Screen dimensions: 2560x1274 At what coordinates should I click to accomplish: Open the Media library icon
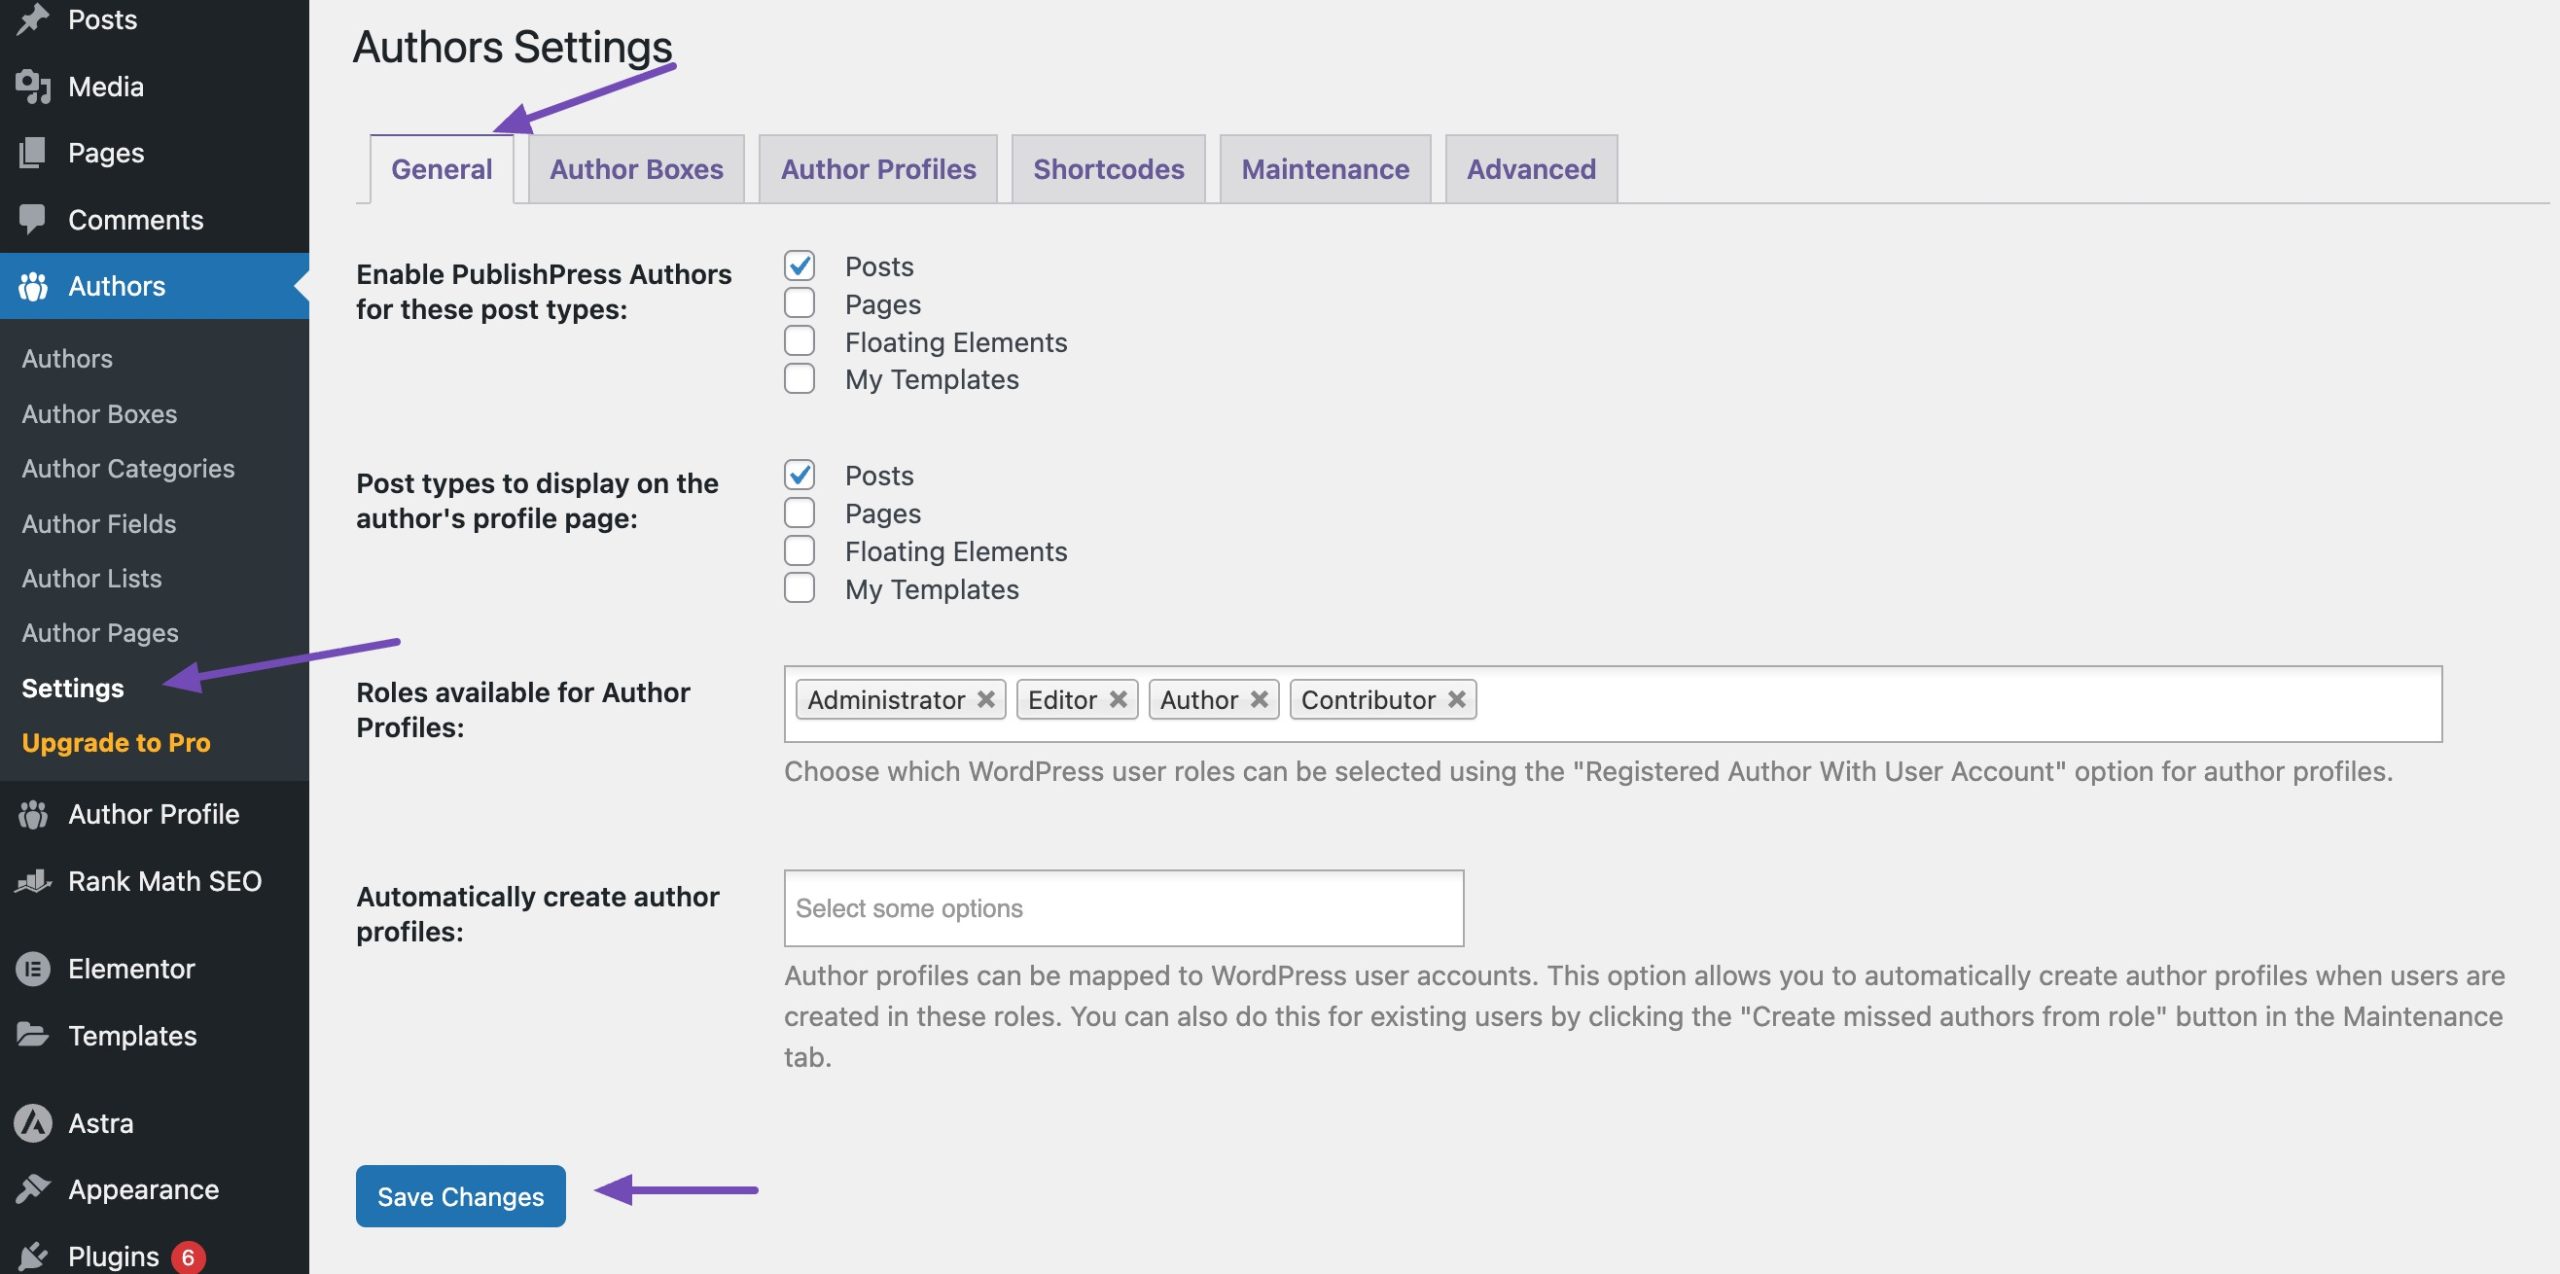[31, 86]
